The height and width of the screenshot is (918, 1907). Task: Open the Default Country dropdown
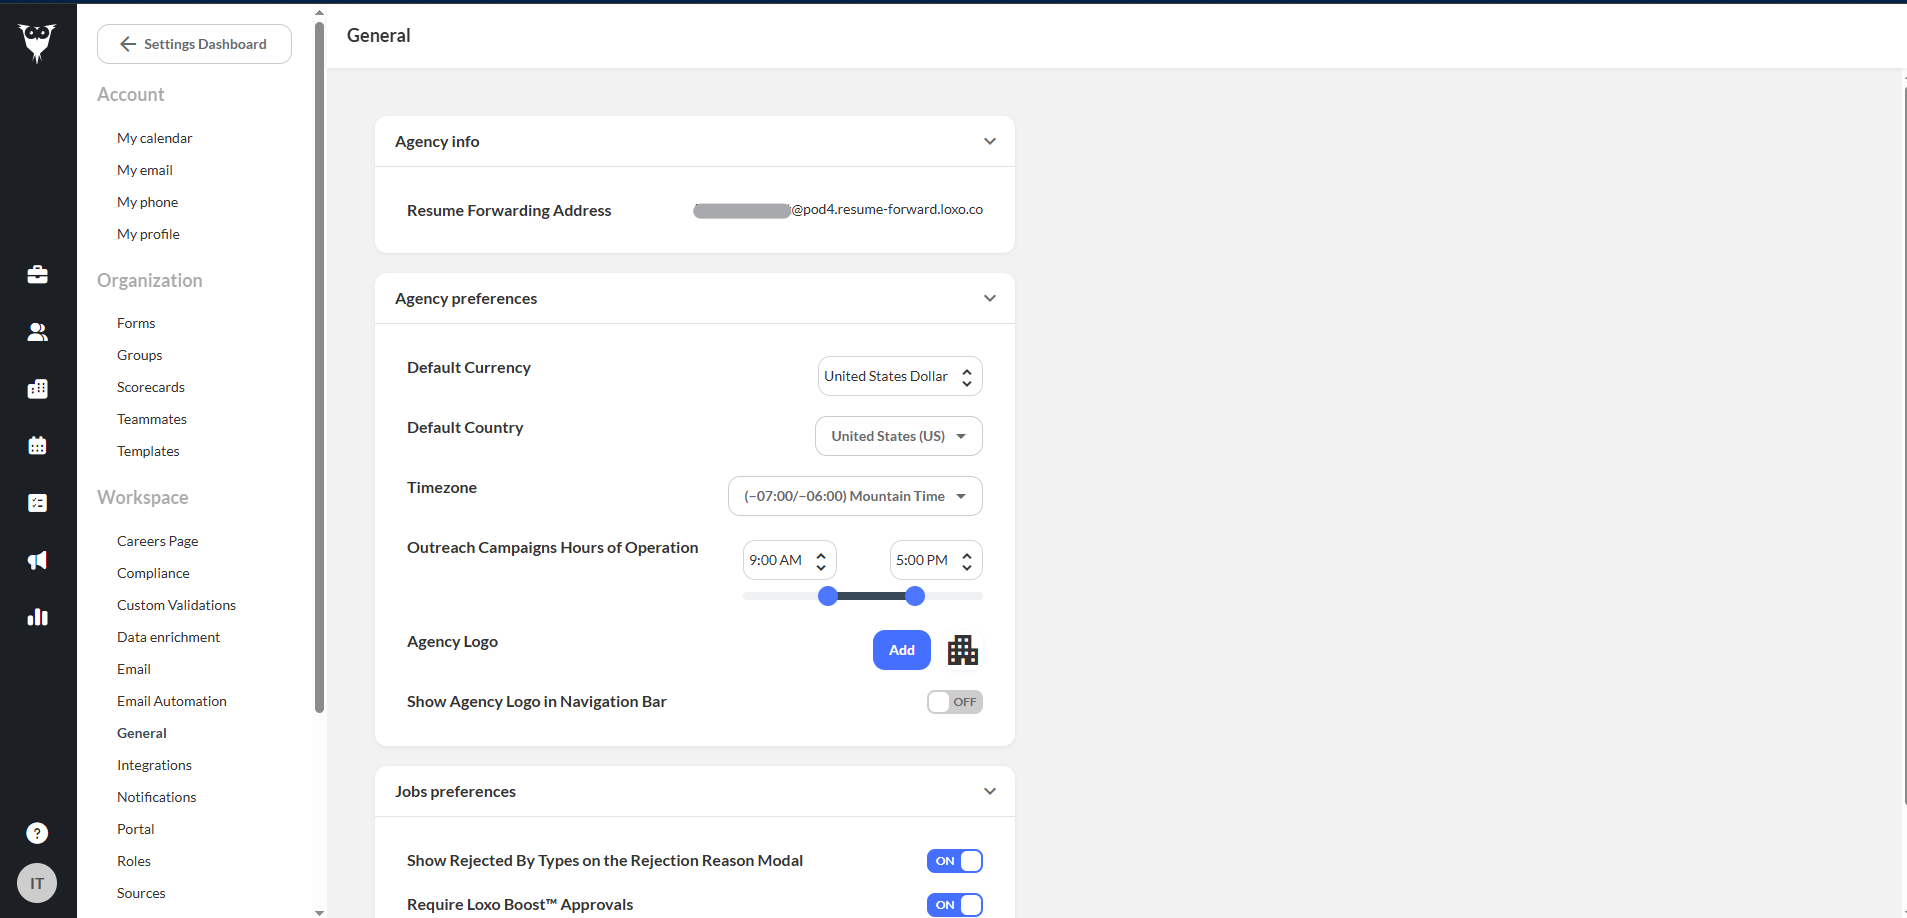click(899, 436)
